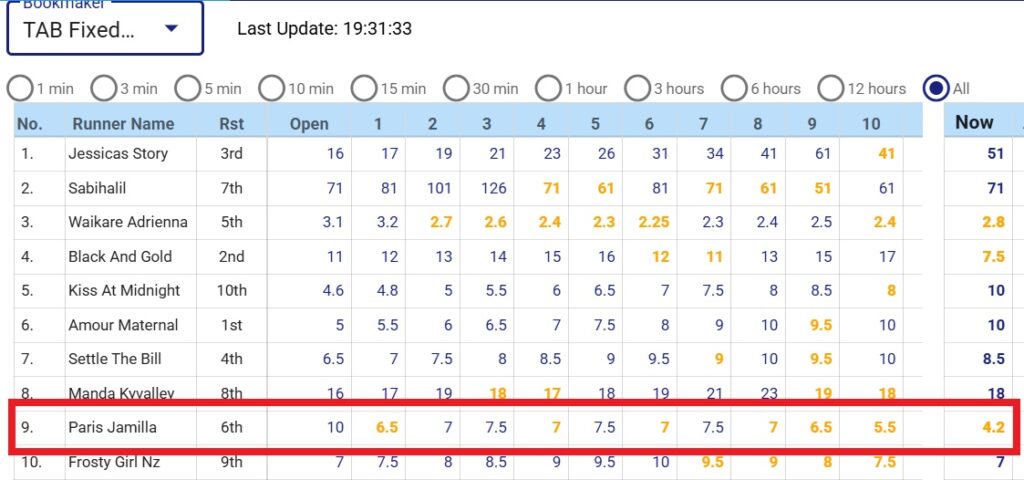Open the Bookmaker dropdown arrow
The image size is (1024, 480).
click(171, 29)
